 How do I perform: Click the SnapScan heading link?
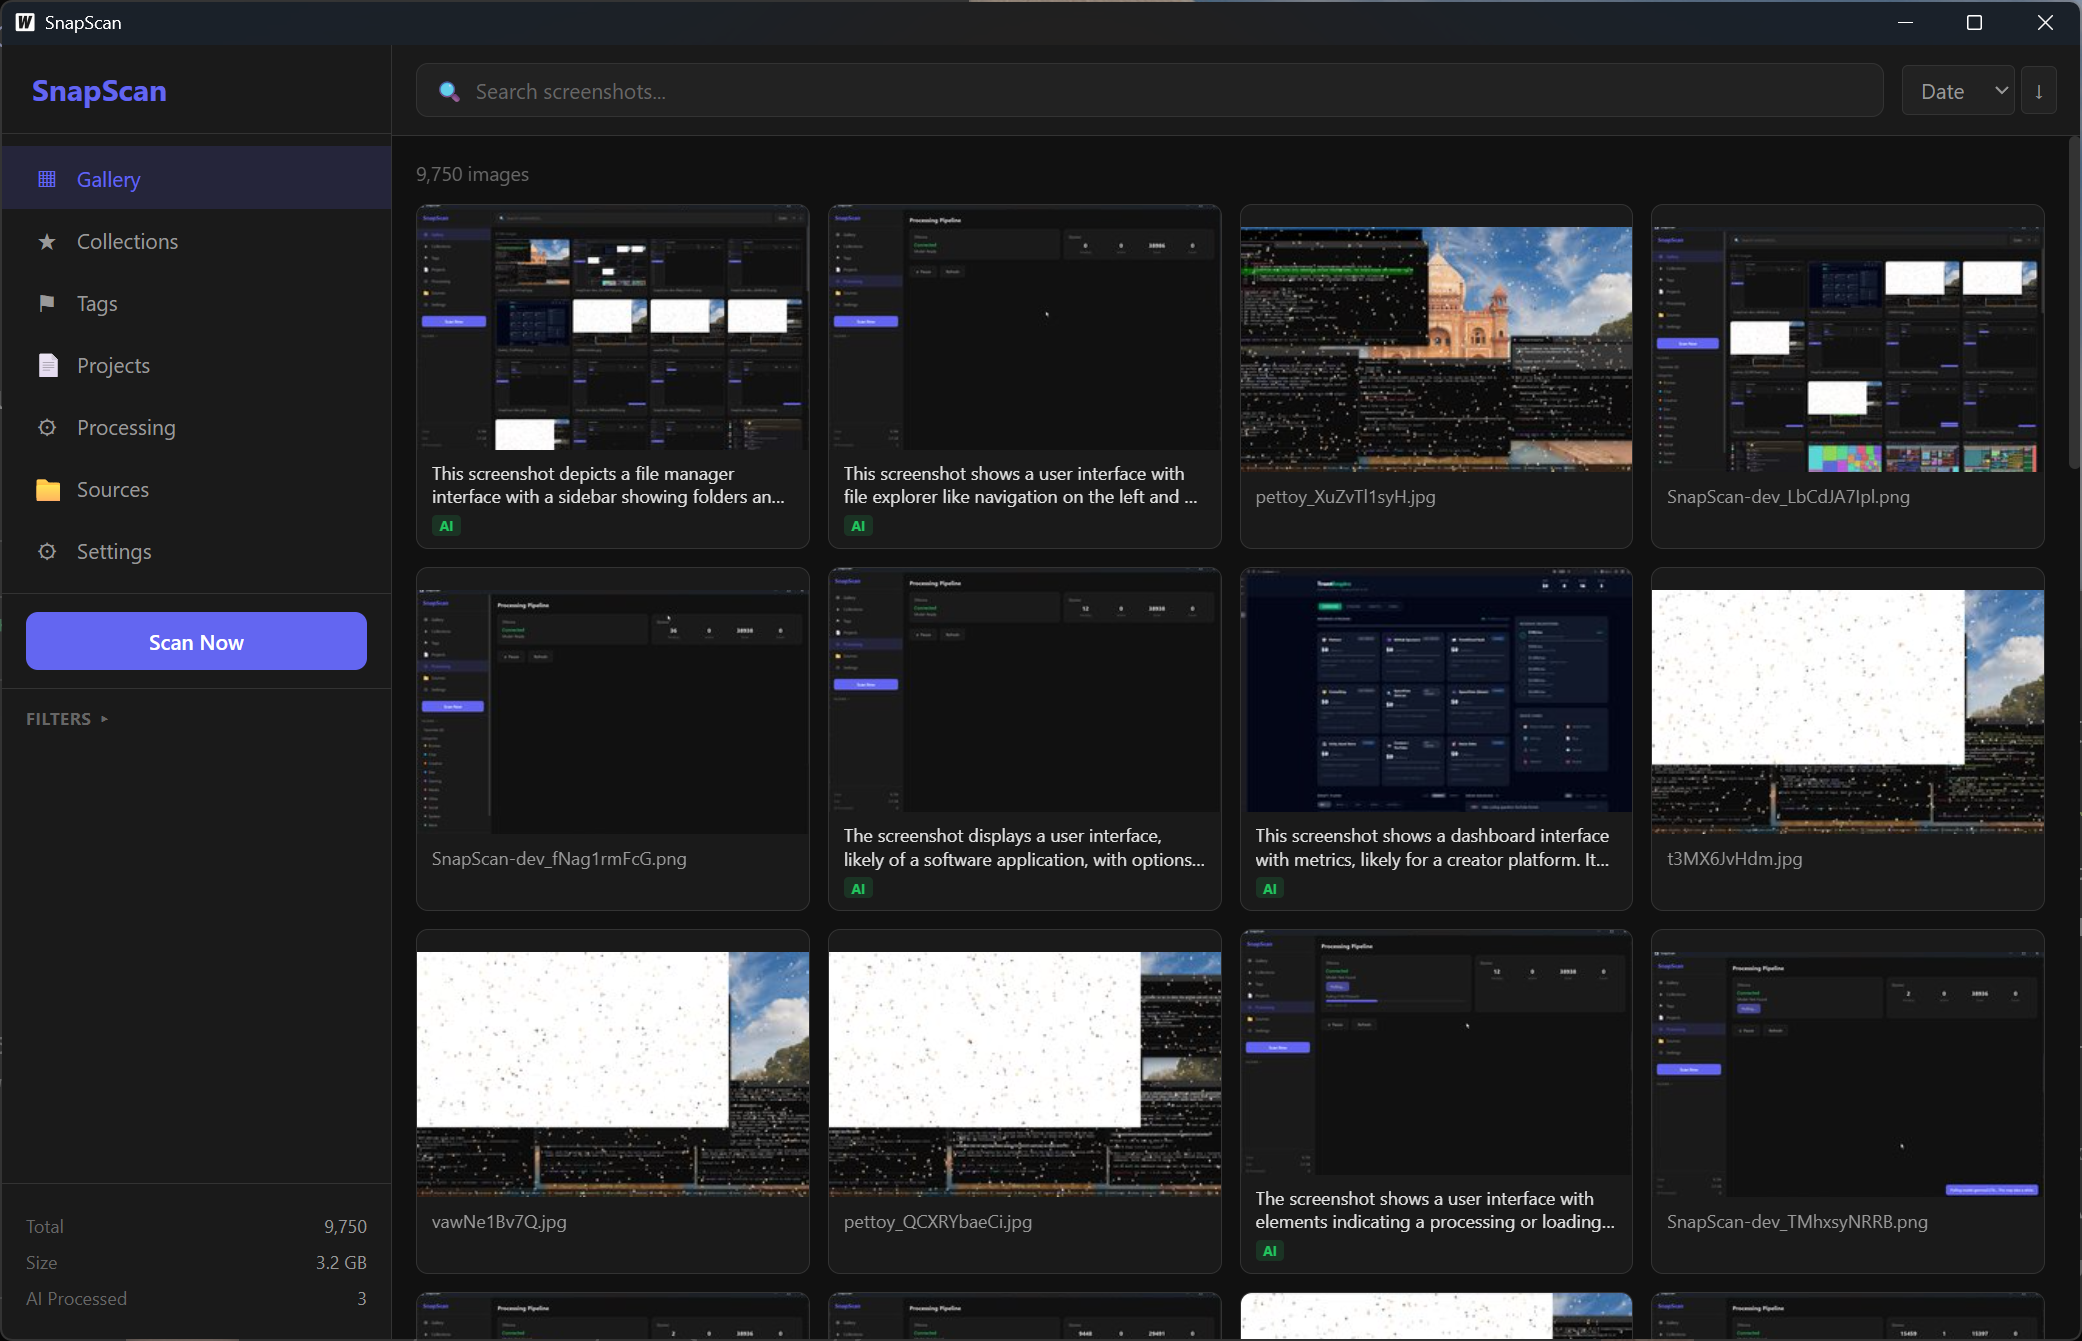(98, 91)
